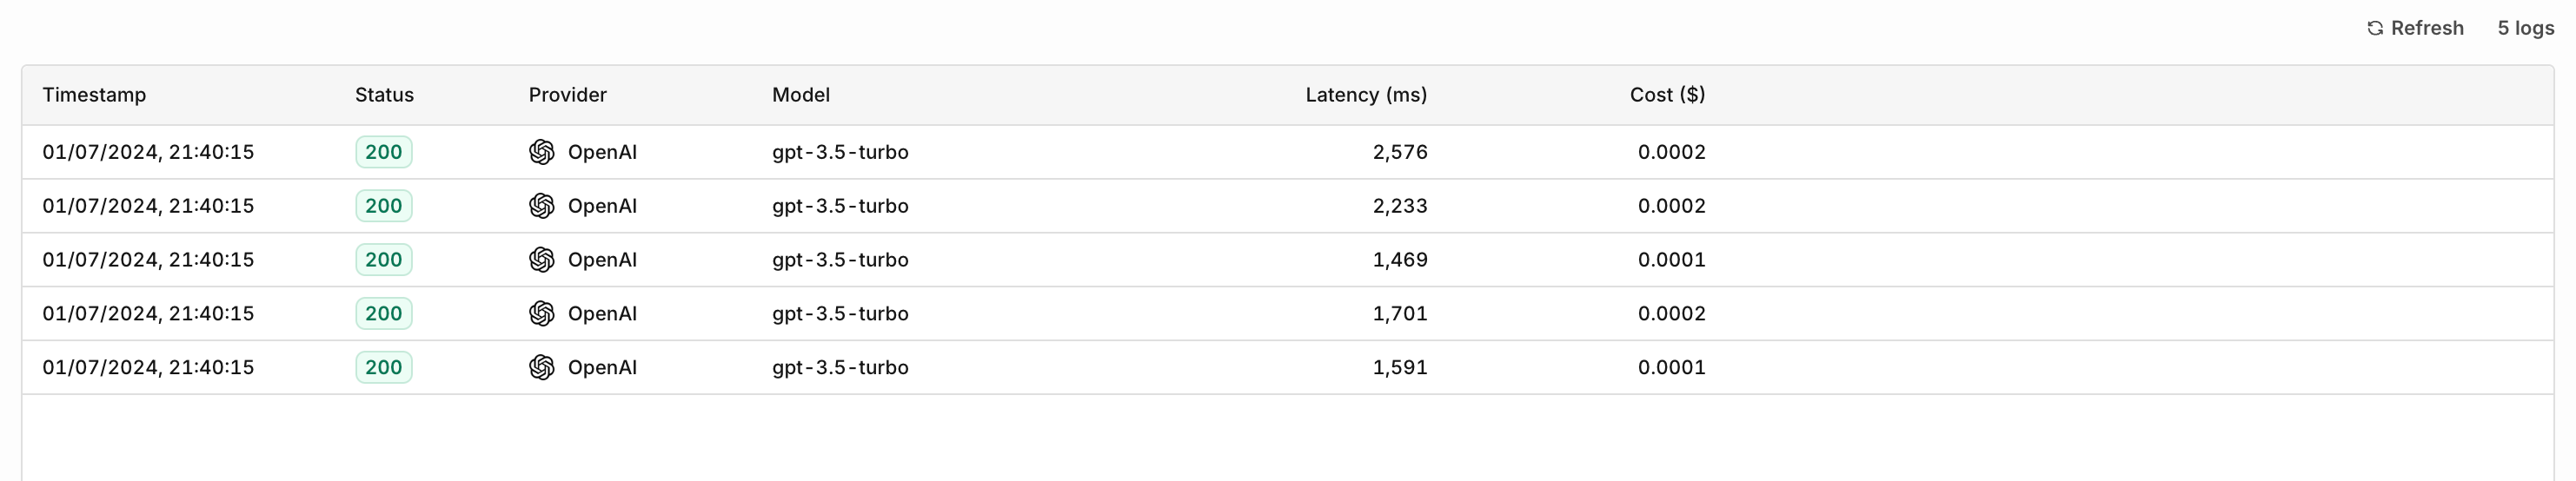The height and width of the screenshot is (481, 2576).
Task: Click the Refresh button label
Action: (2427, 28)
